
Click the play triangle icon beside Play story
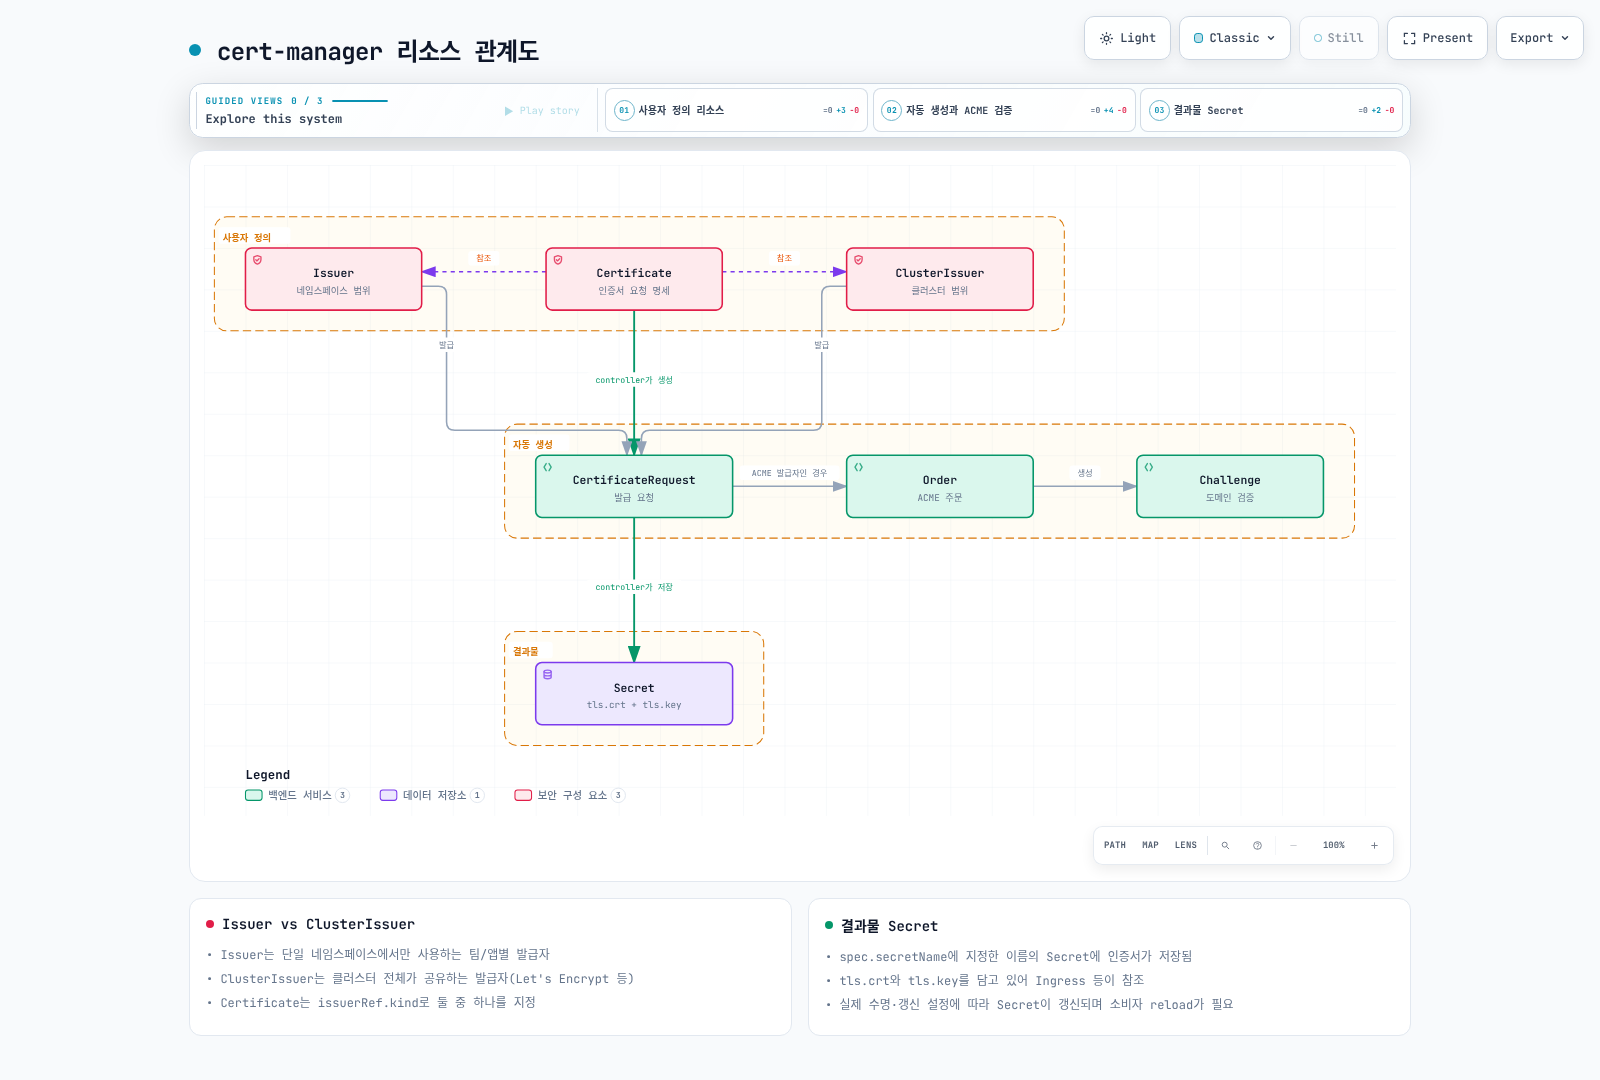click(x=509, y=111)
